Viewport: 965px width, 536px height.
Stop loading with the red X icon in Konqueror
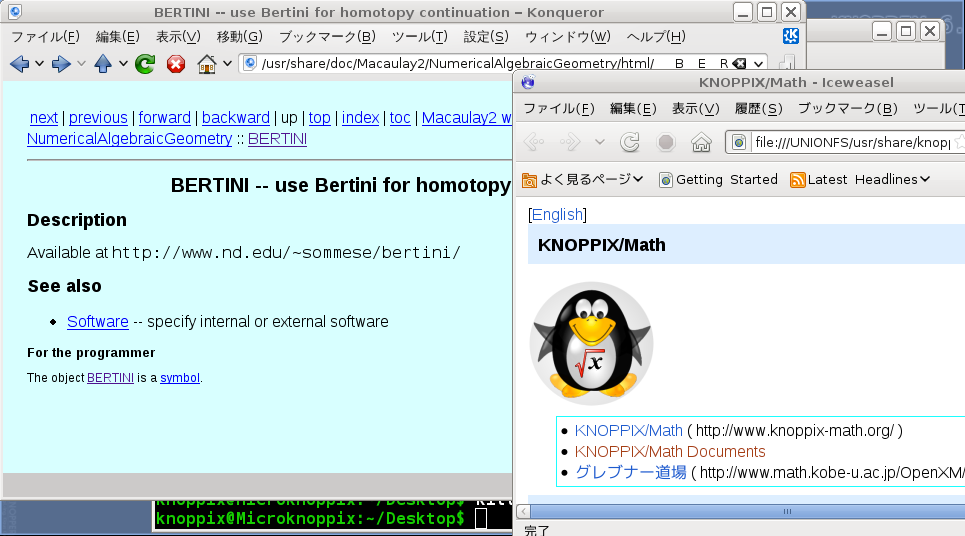click(176, 63)
